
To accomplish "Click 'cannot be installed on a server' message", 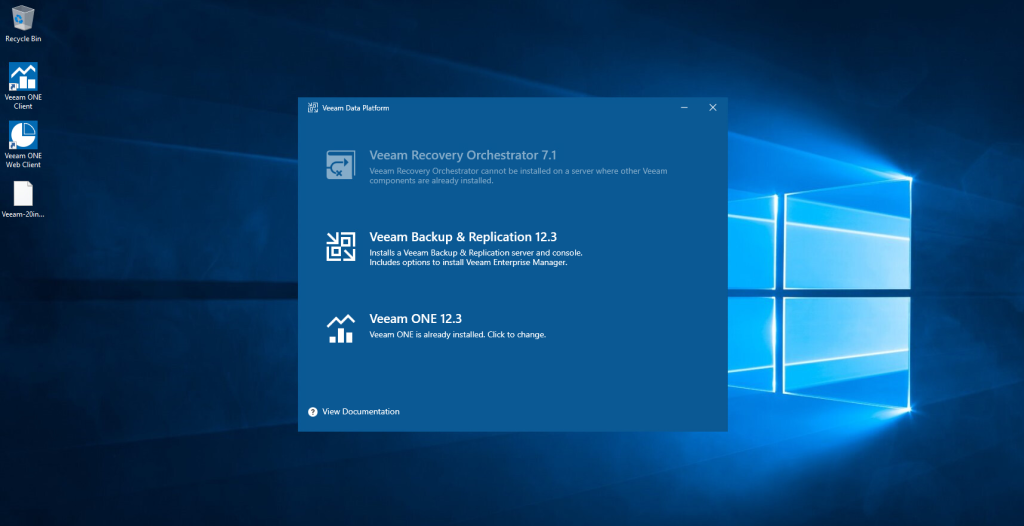I will tap(519, 176).
